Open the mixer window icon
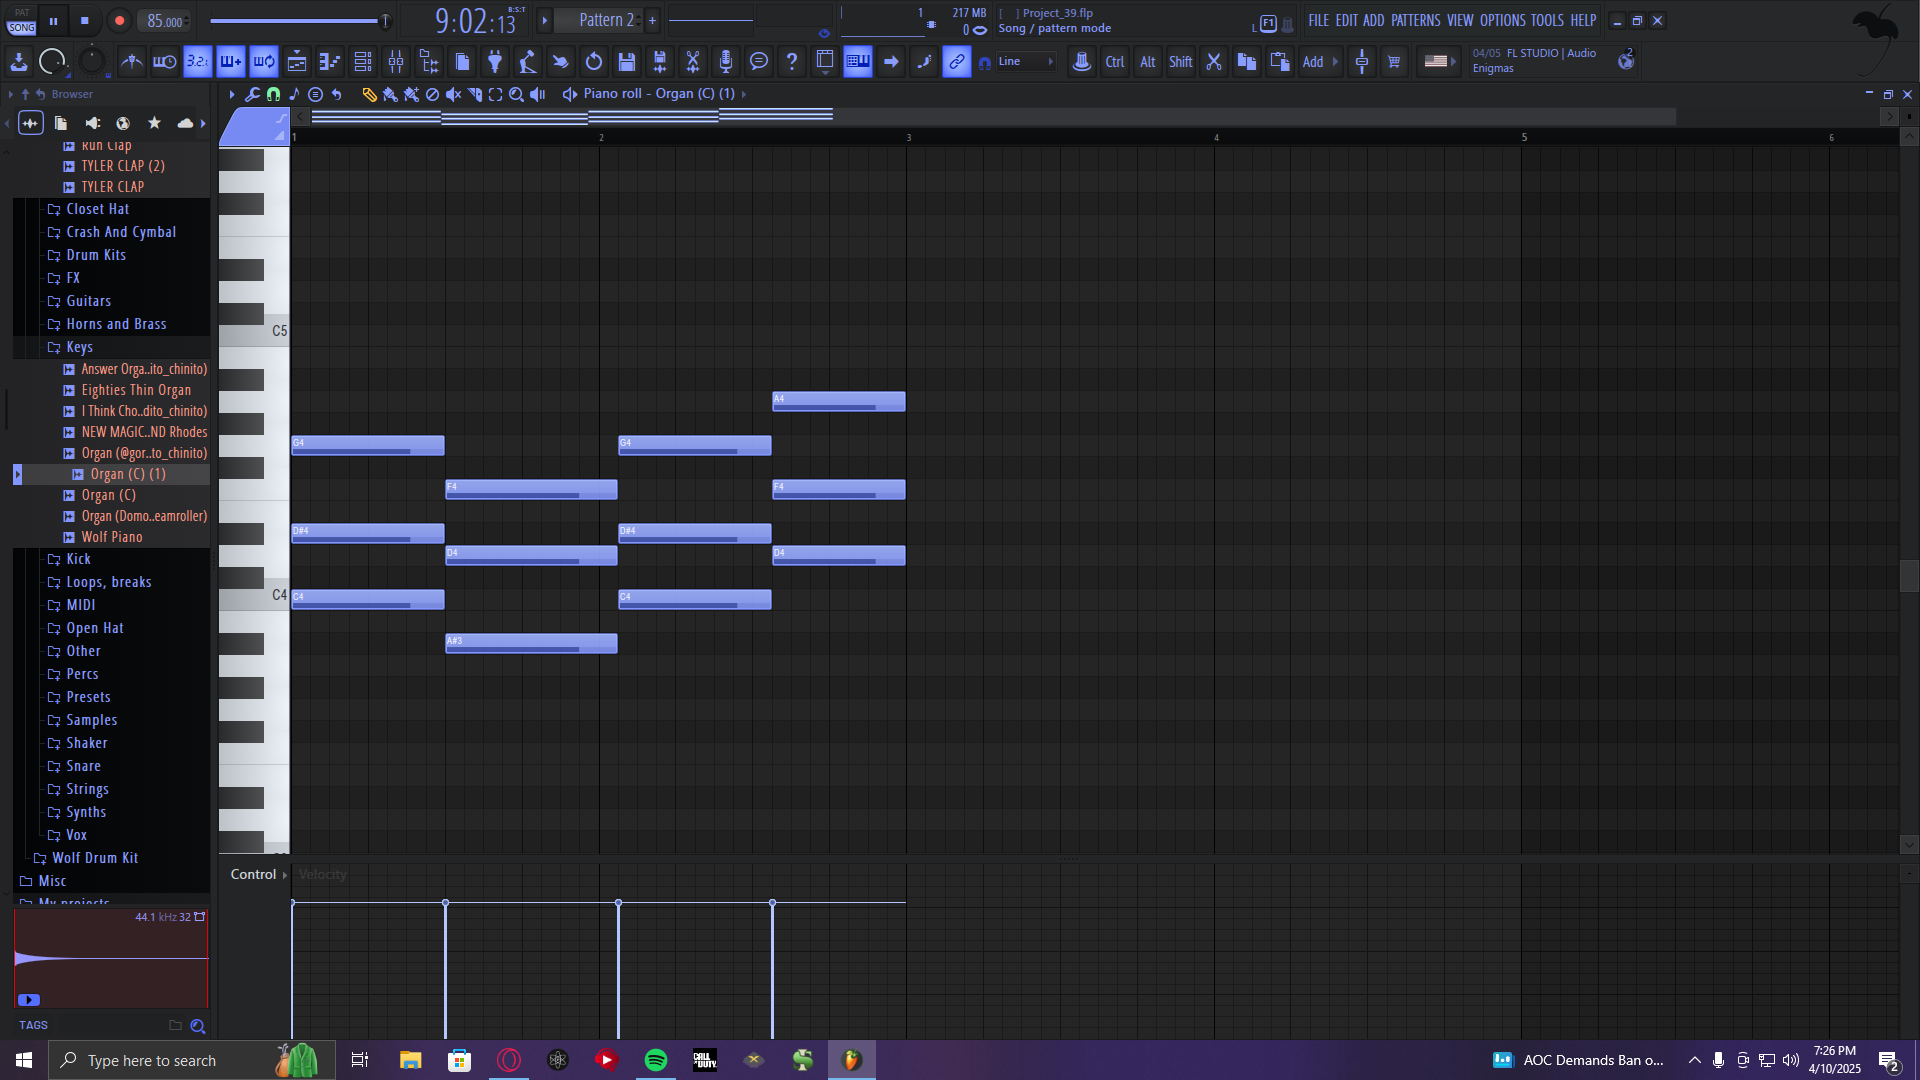The image size is (1920, 1080). tap(396, 62)
